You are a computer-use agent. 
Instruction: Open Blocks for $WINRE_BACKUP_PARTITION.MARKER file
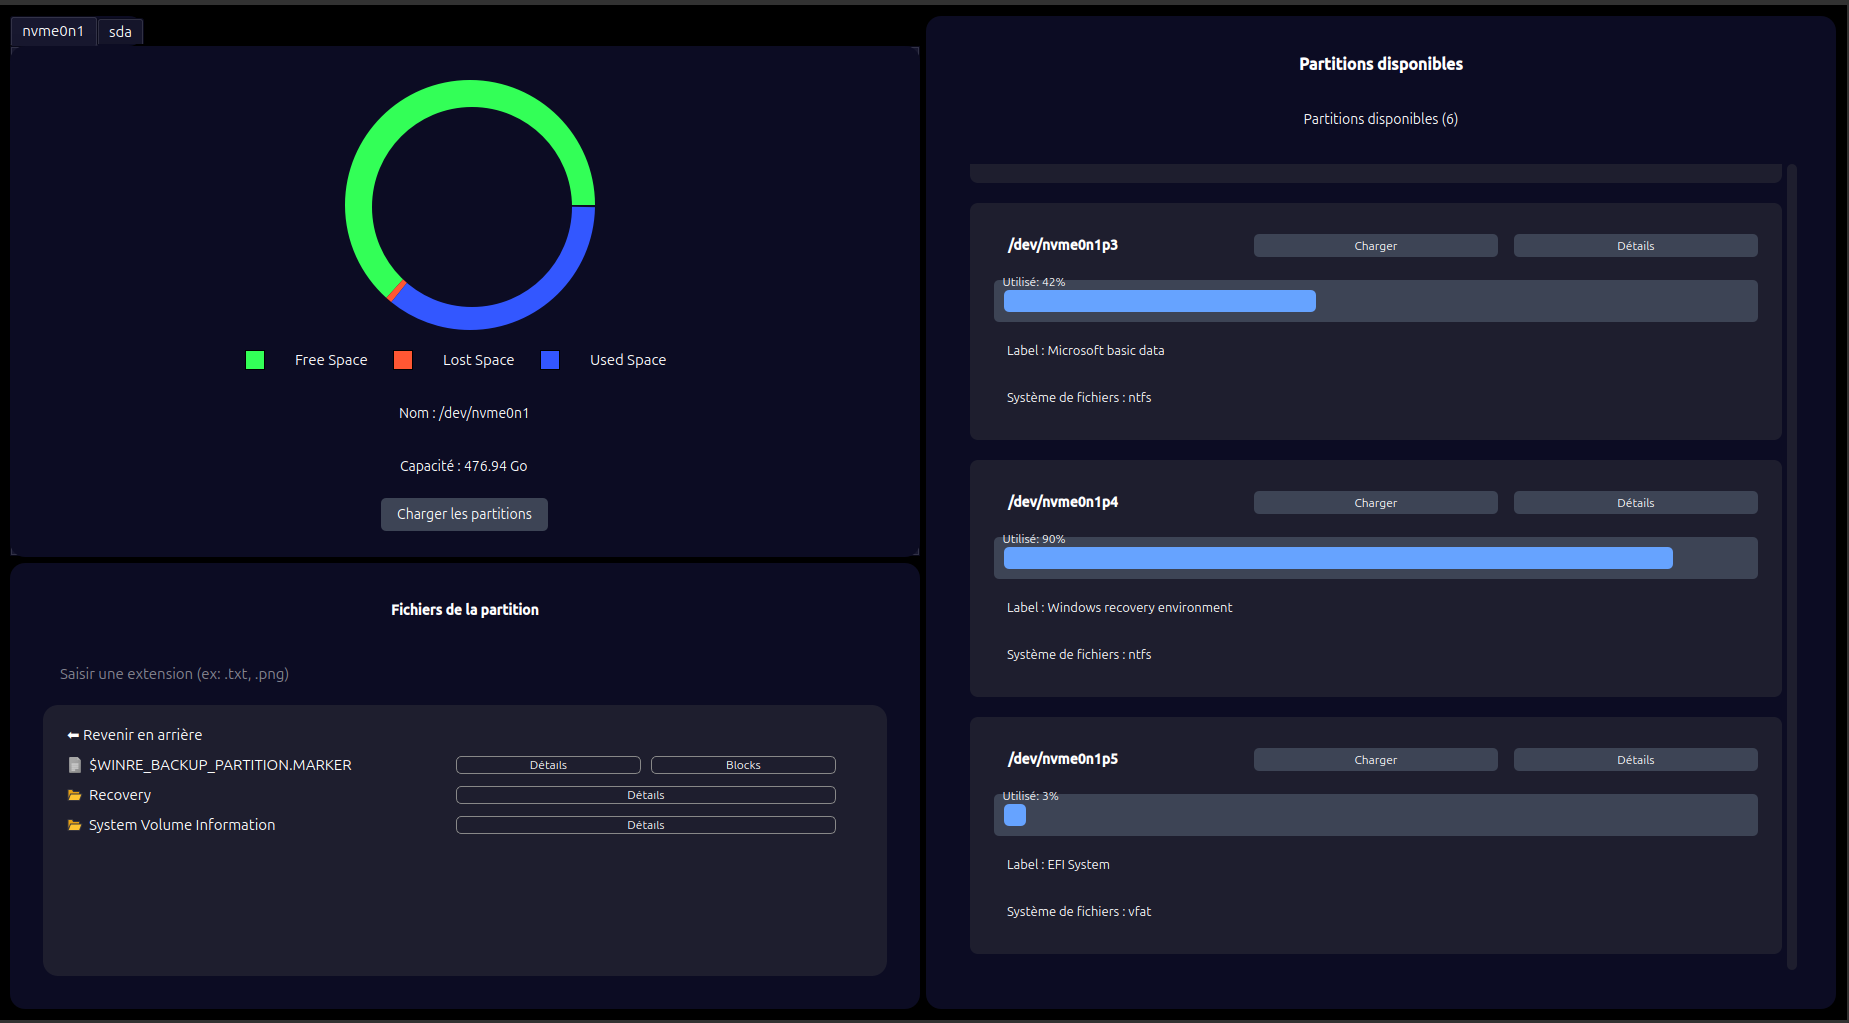coord(743,765)
